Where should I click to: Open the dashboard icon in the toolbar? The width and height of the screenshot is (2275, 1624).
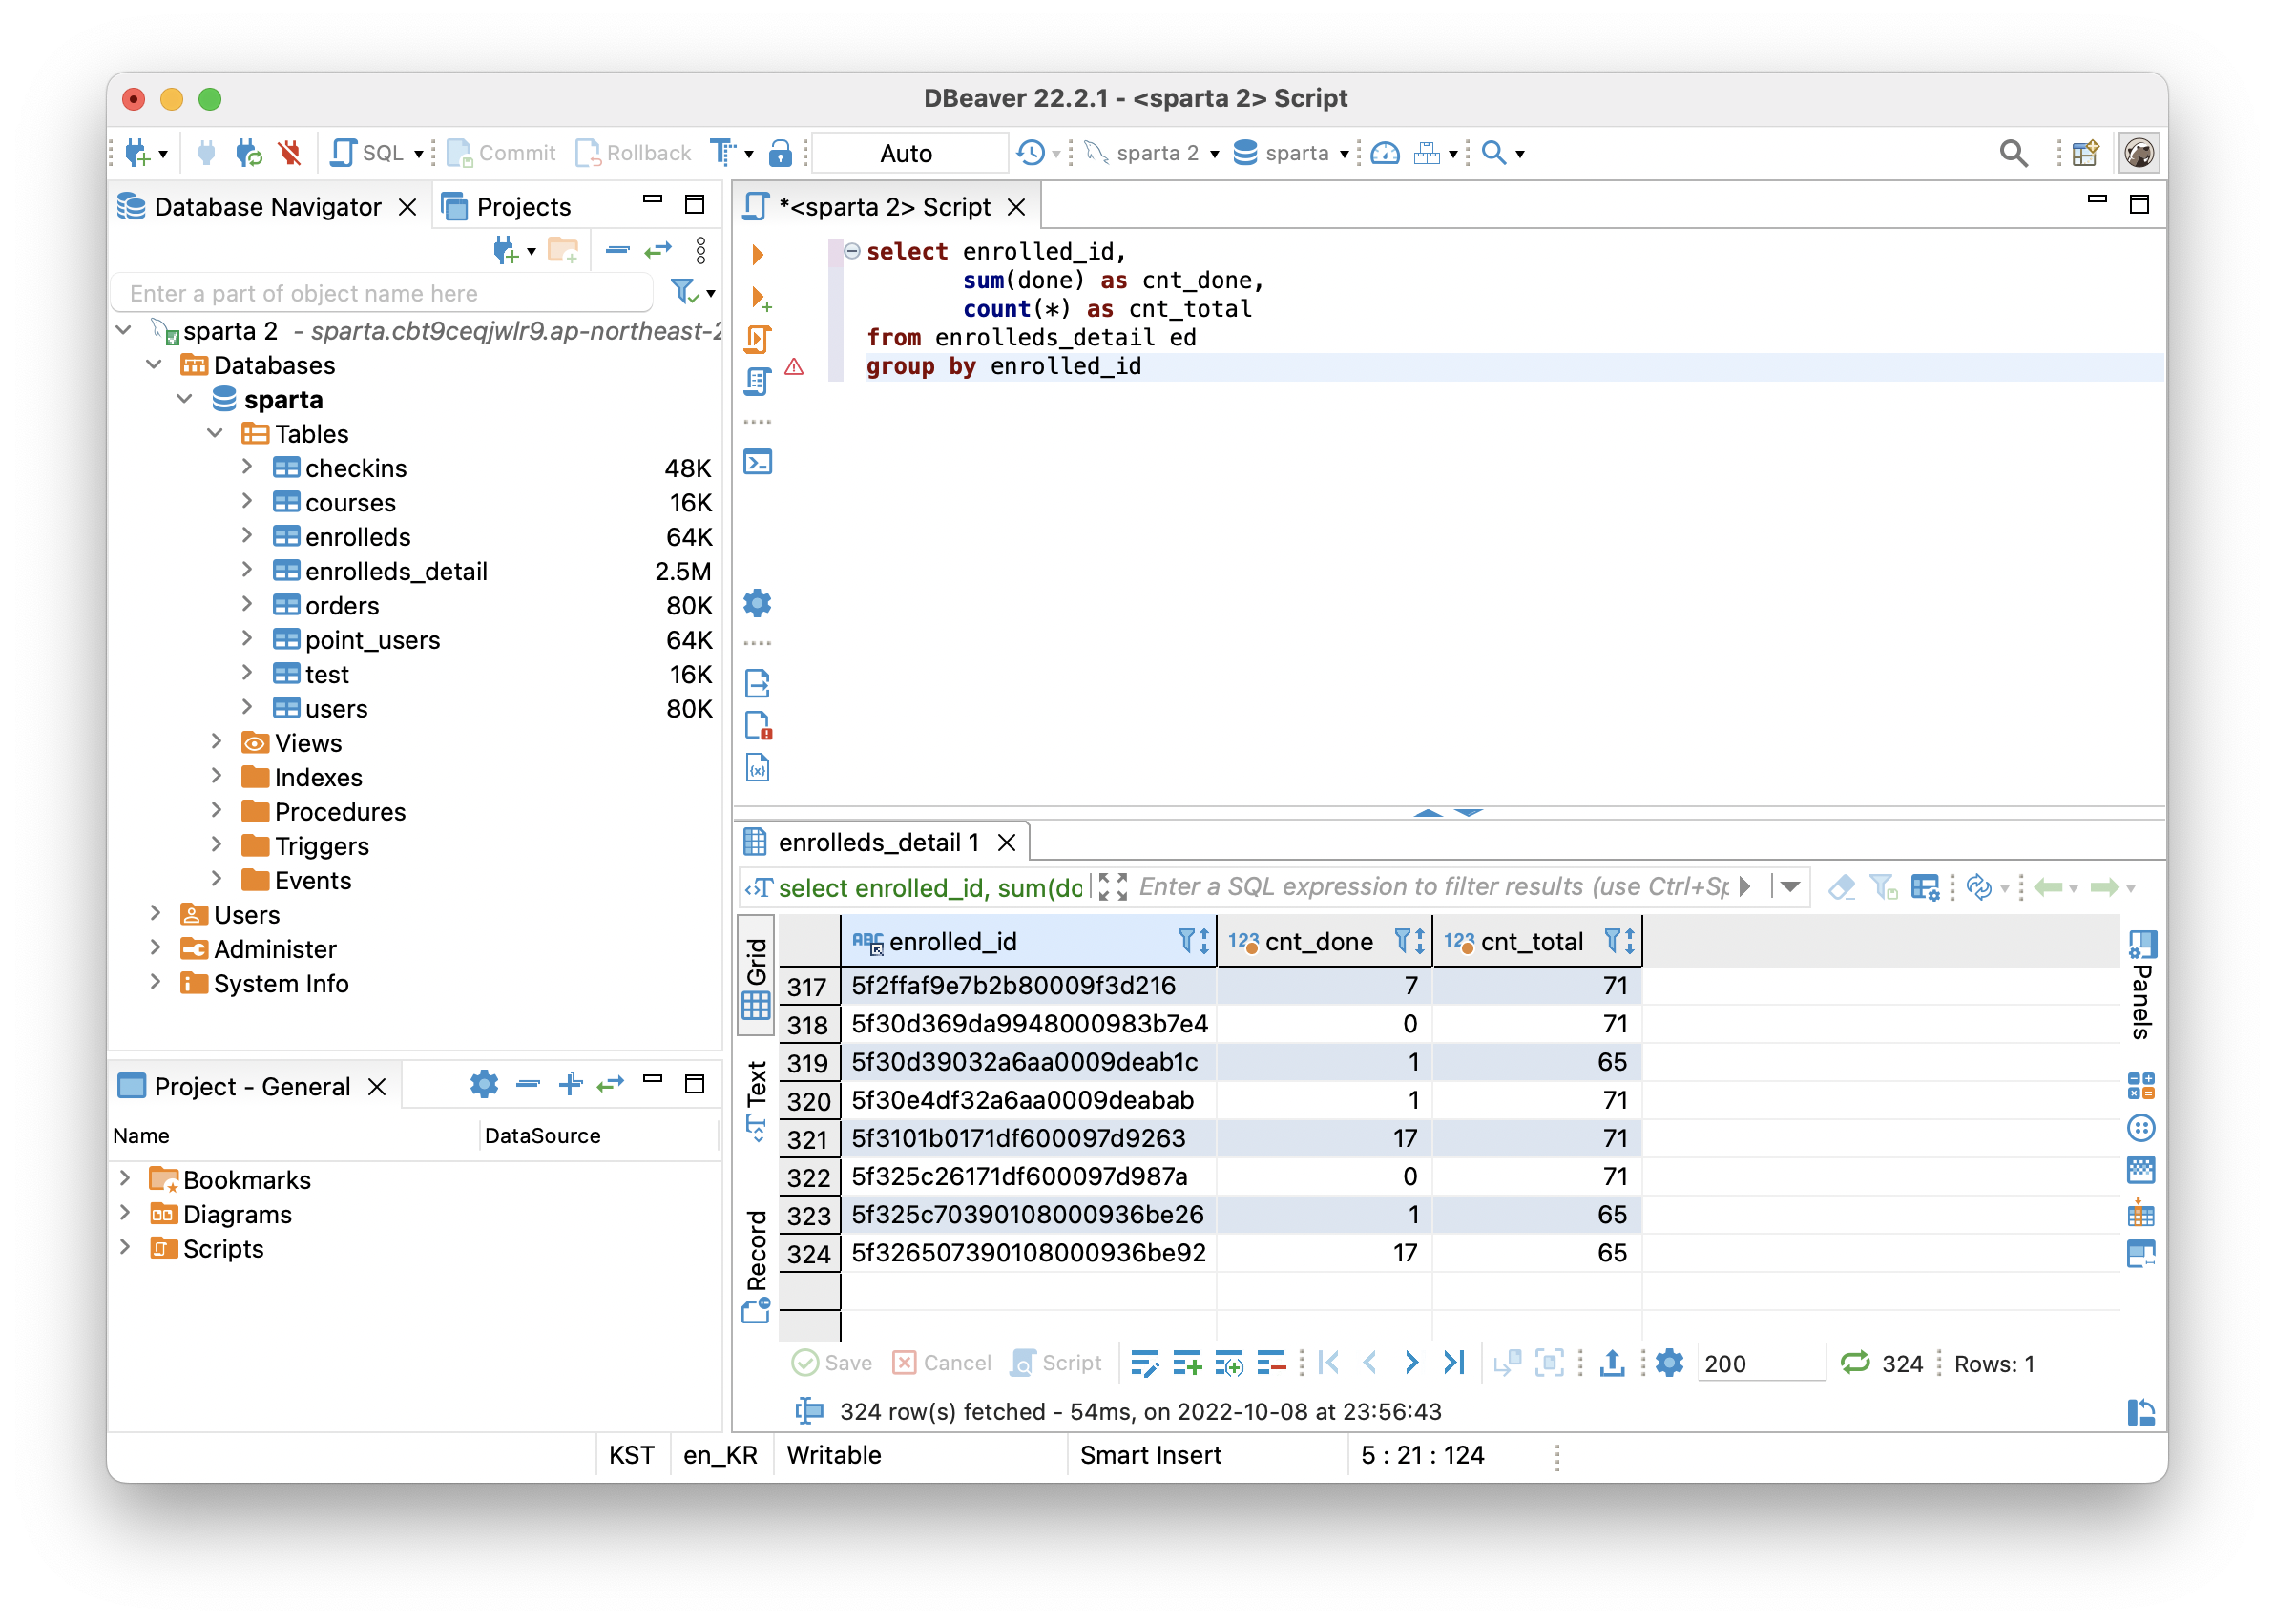pos(1386,153)
